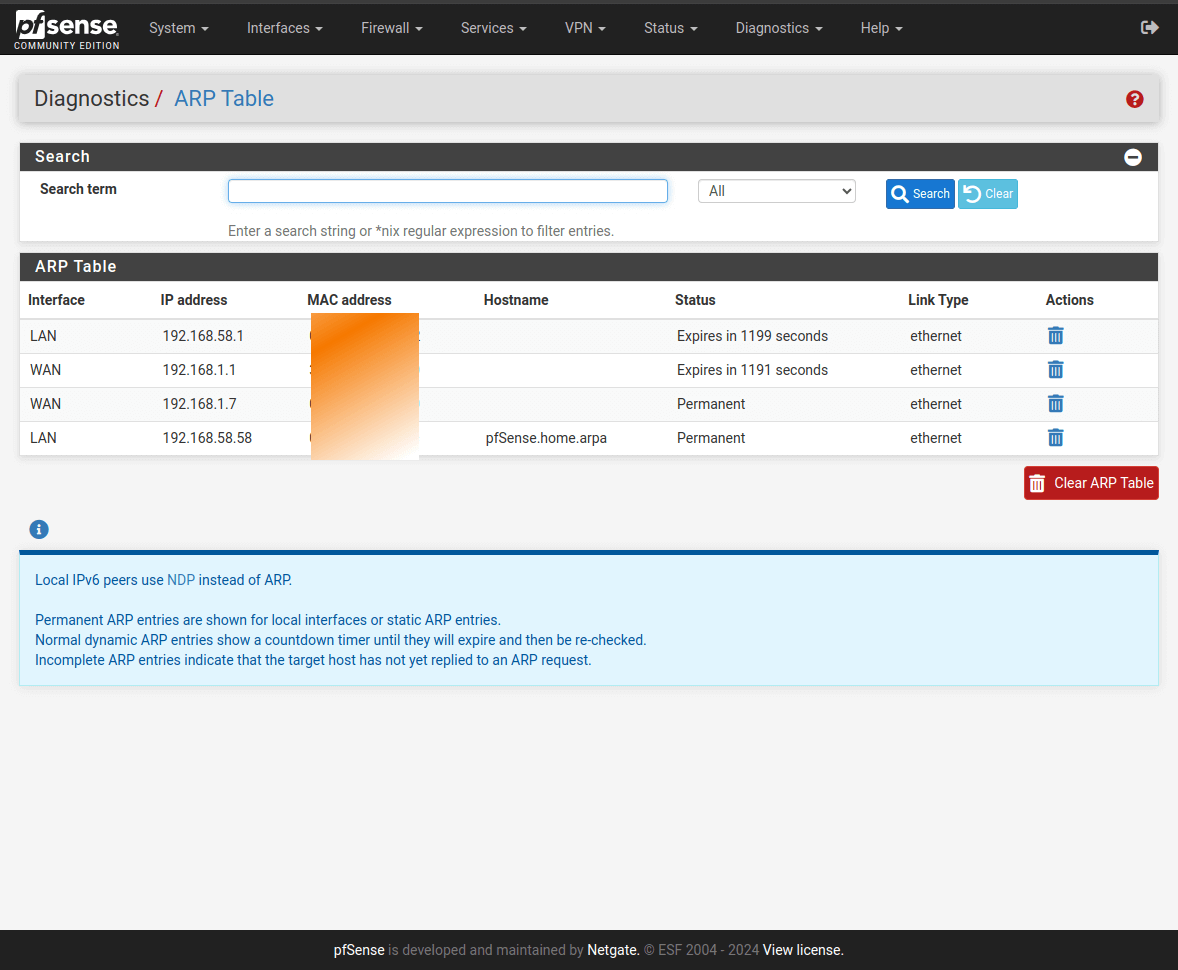Expand the Firewall dropdown menu

391,28
